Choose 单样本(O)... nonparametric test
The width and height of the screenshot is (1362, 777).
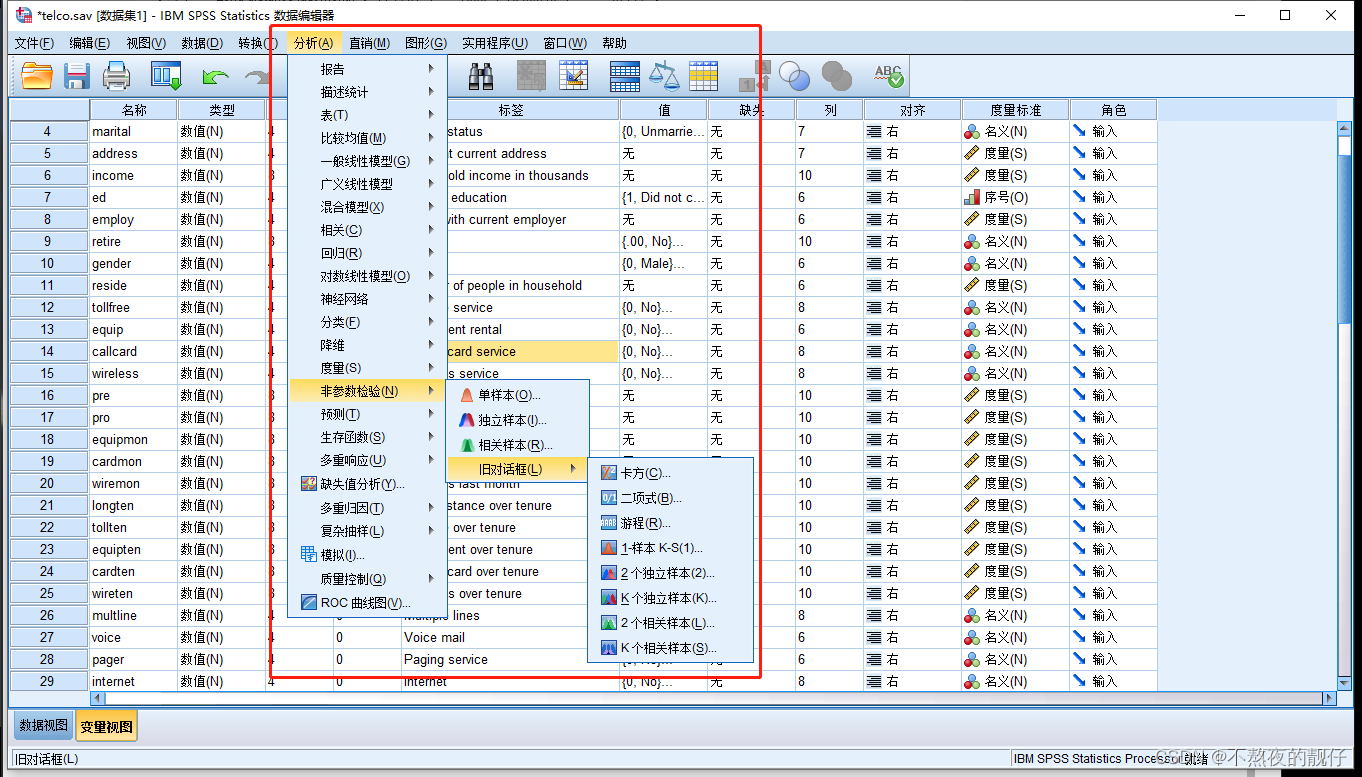(517, 395)
